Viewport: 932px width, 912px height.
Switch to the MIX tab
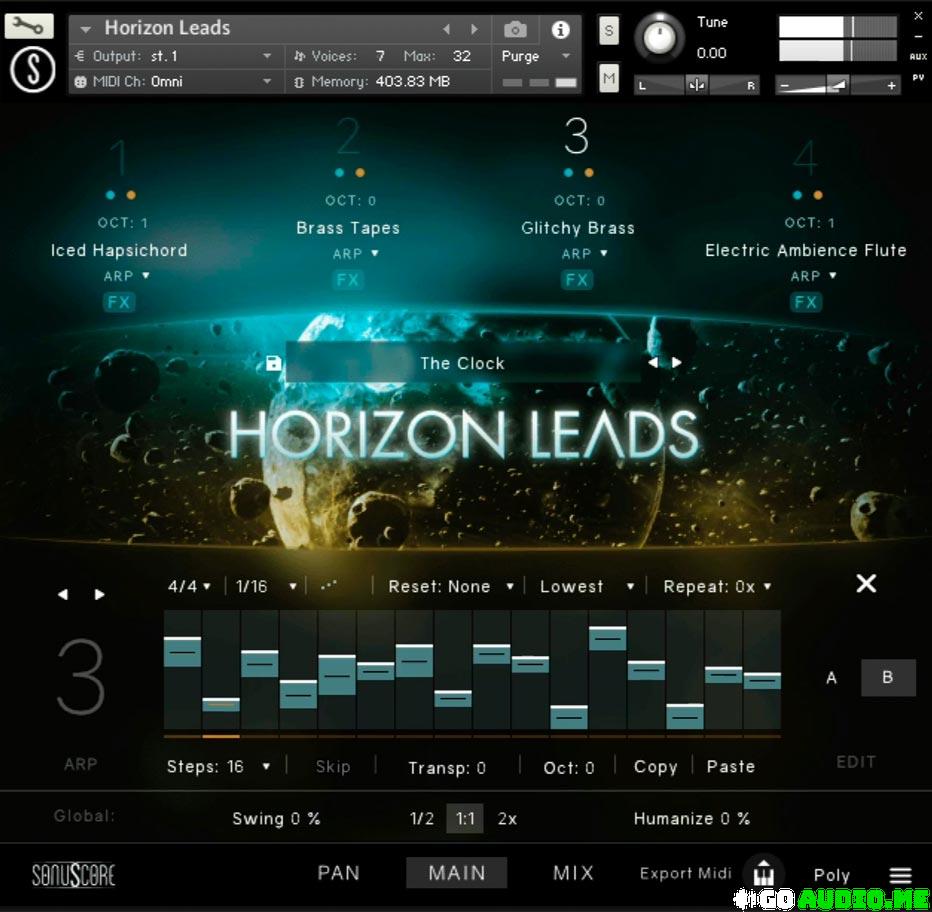coord(573,873)
